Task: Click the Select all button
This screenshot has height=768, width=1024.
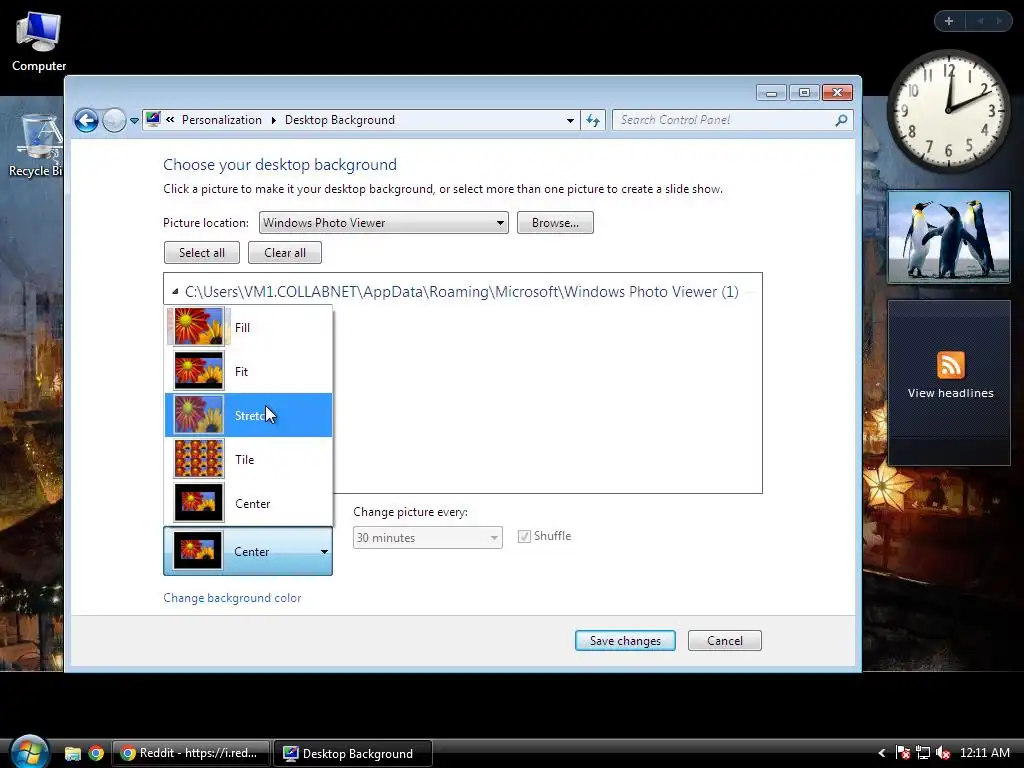Action: [x=202, y=253]
